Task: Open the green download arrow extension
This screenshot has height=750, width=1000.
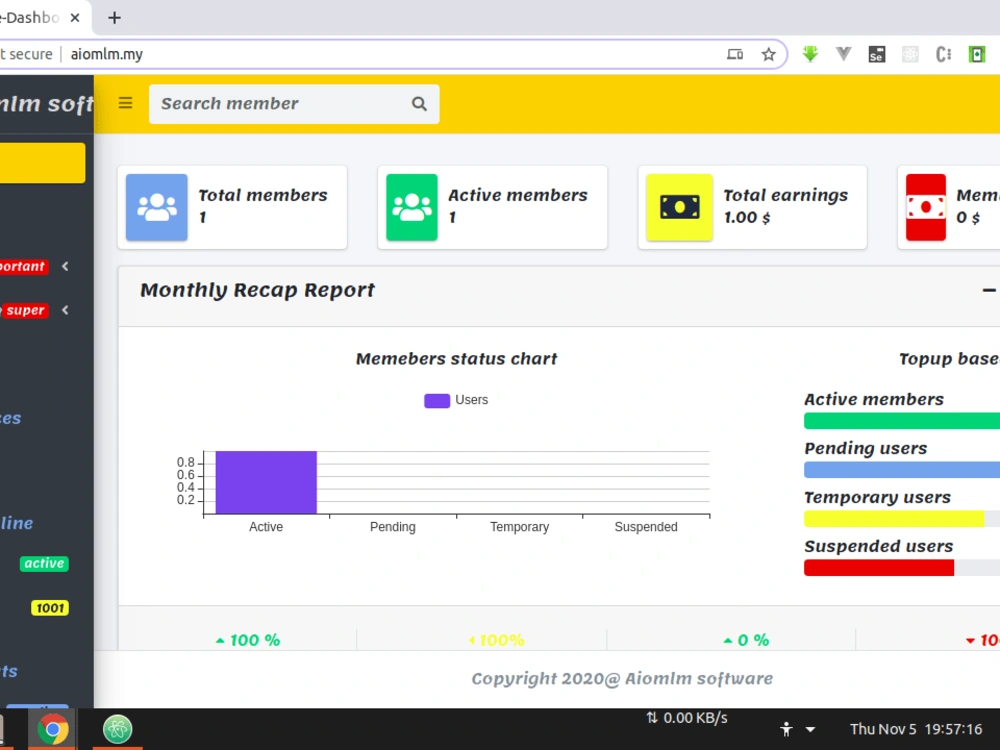Action: 810,54
